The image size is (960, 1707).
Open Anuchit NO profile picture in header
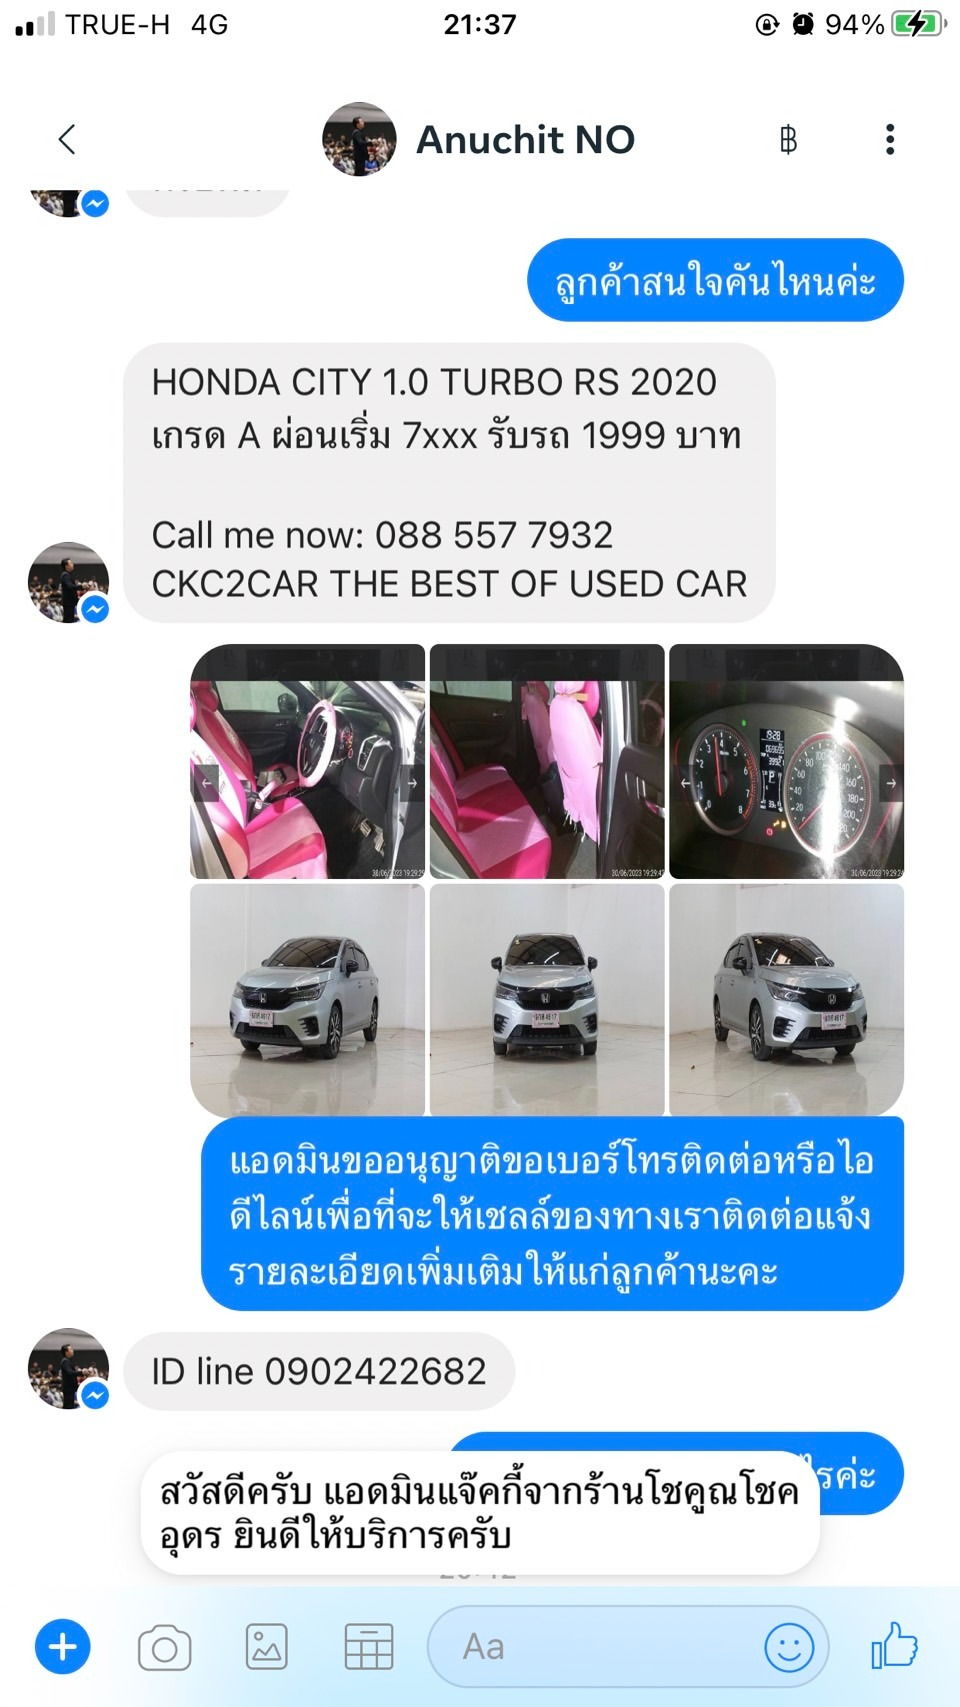tap(359, 139)
